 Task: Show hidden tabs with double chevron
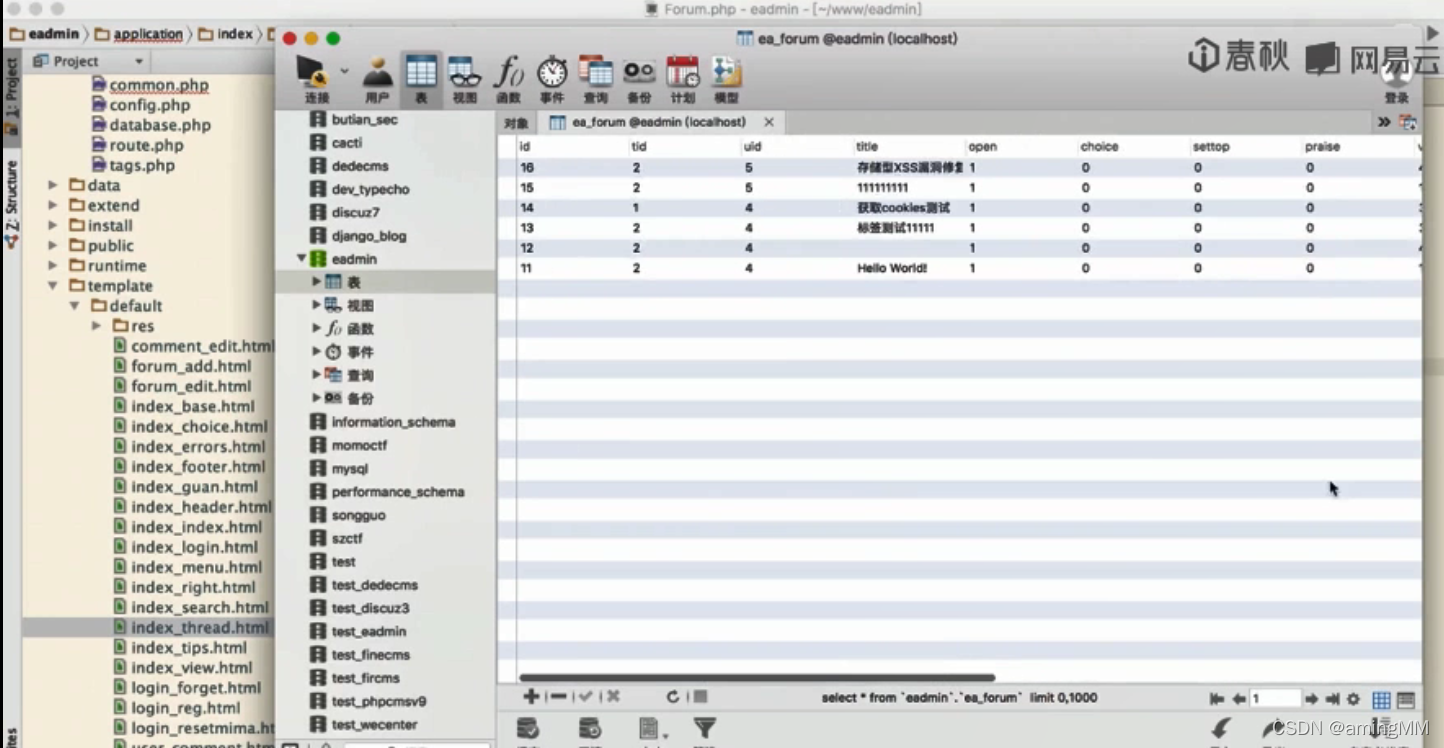(x=1384, y=122)
